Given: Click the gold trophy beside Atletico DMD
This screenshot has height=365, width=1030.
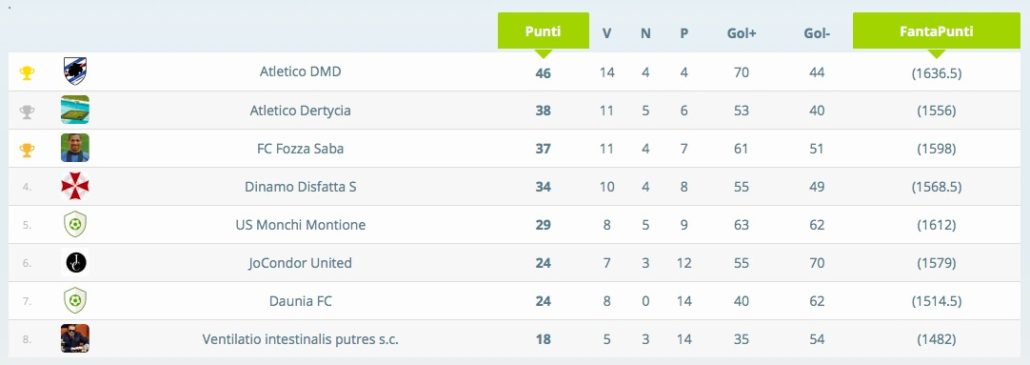Looking at the screenshot, I should (27, 73).
